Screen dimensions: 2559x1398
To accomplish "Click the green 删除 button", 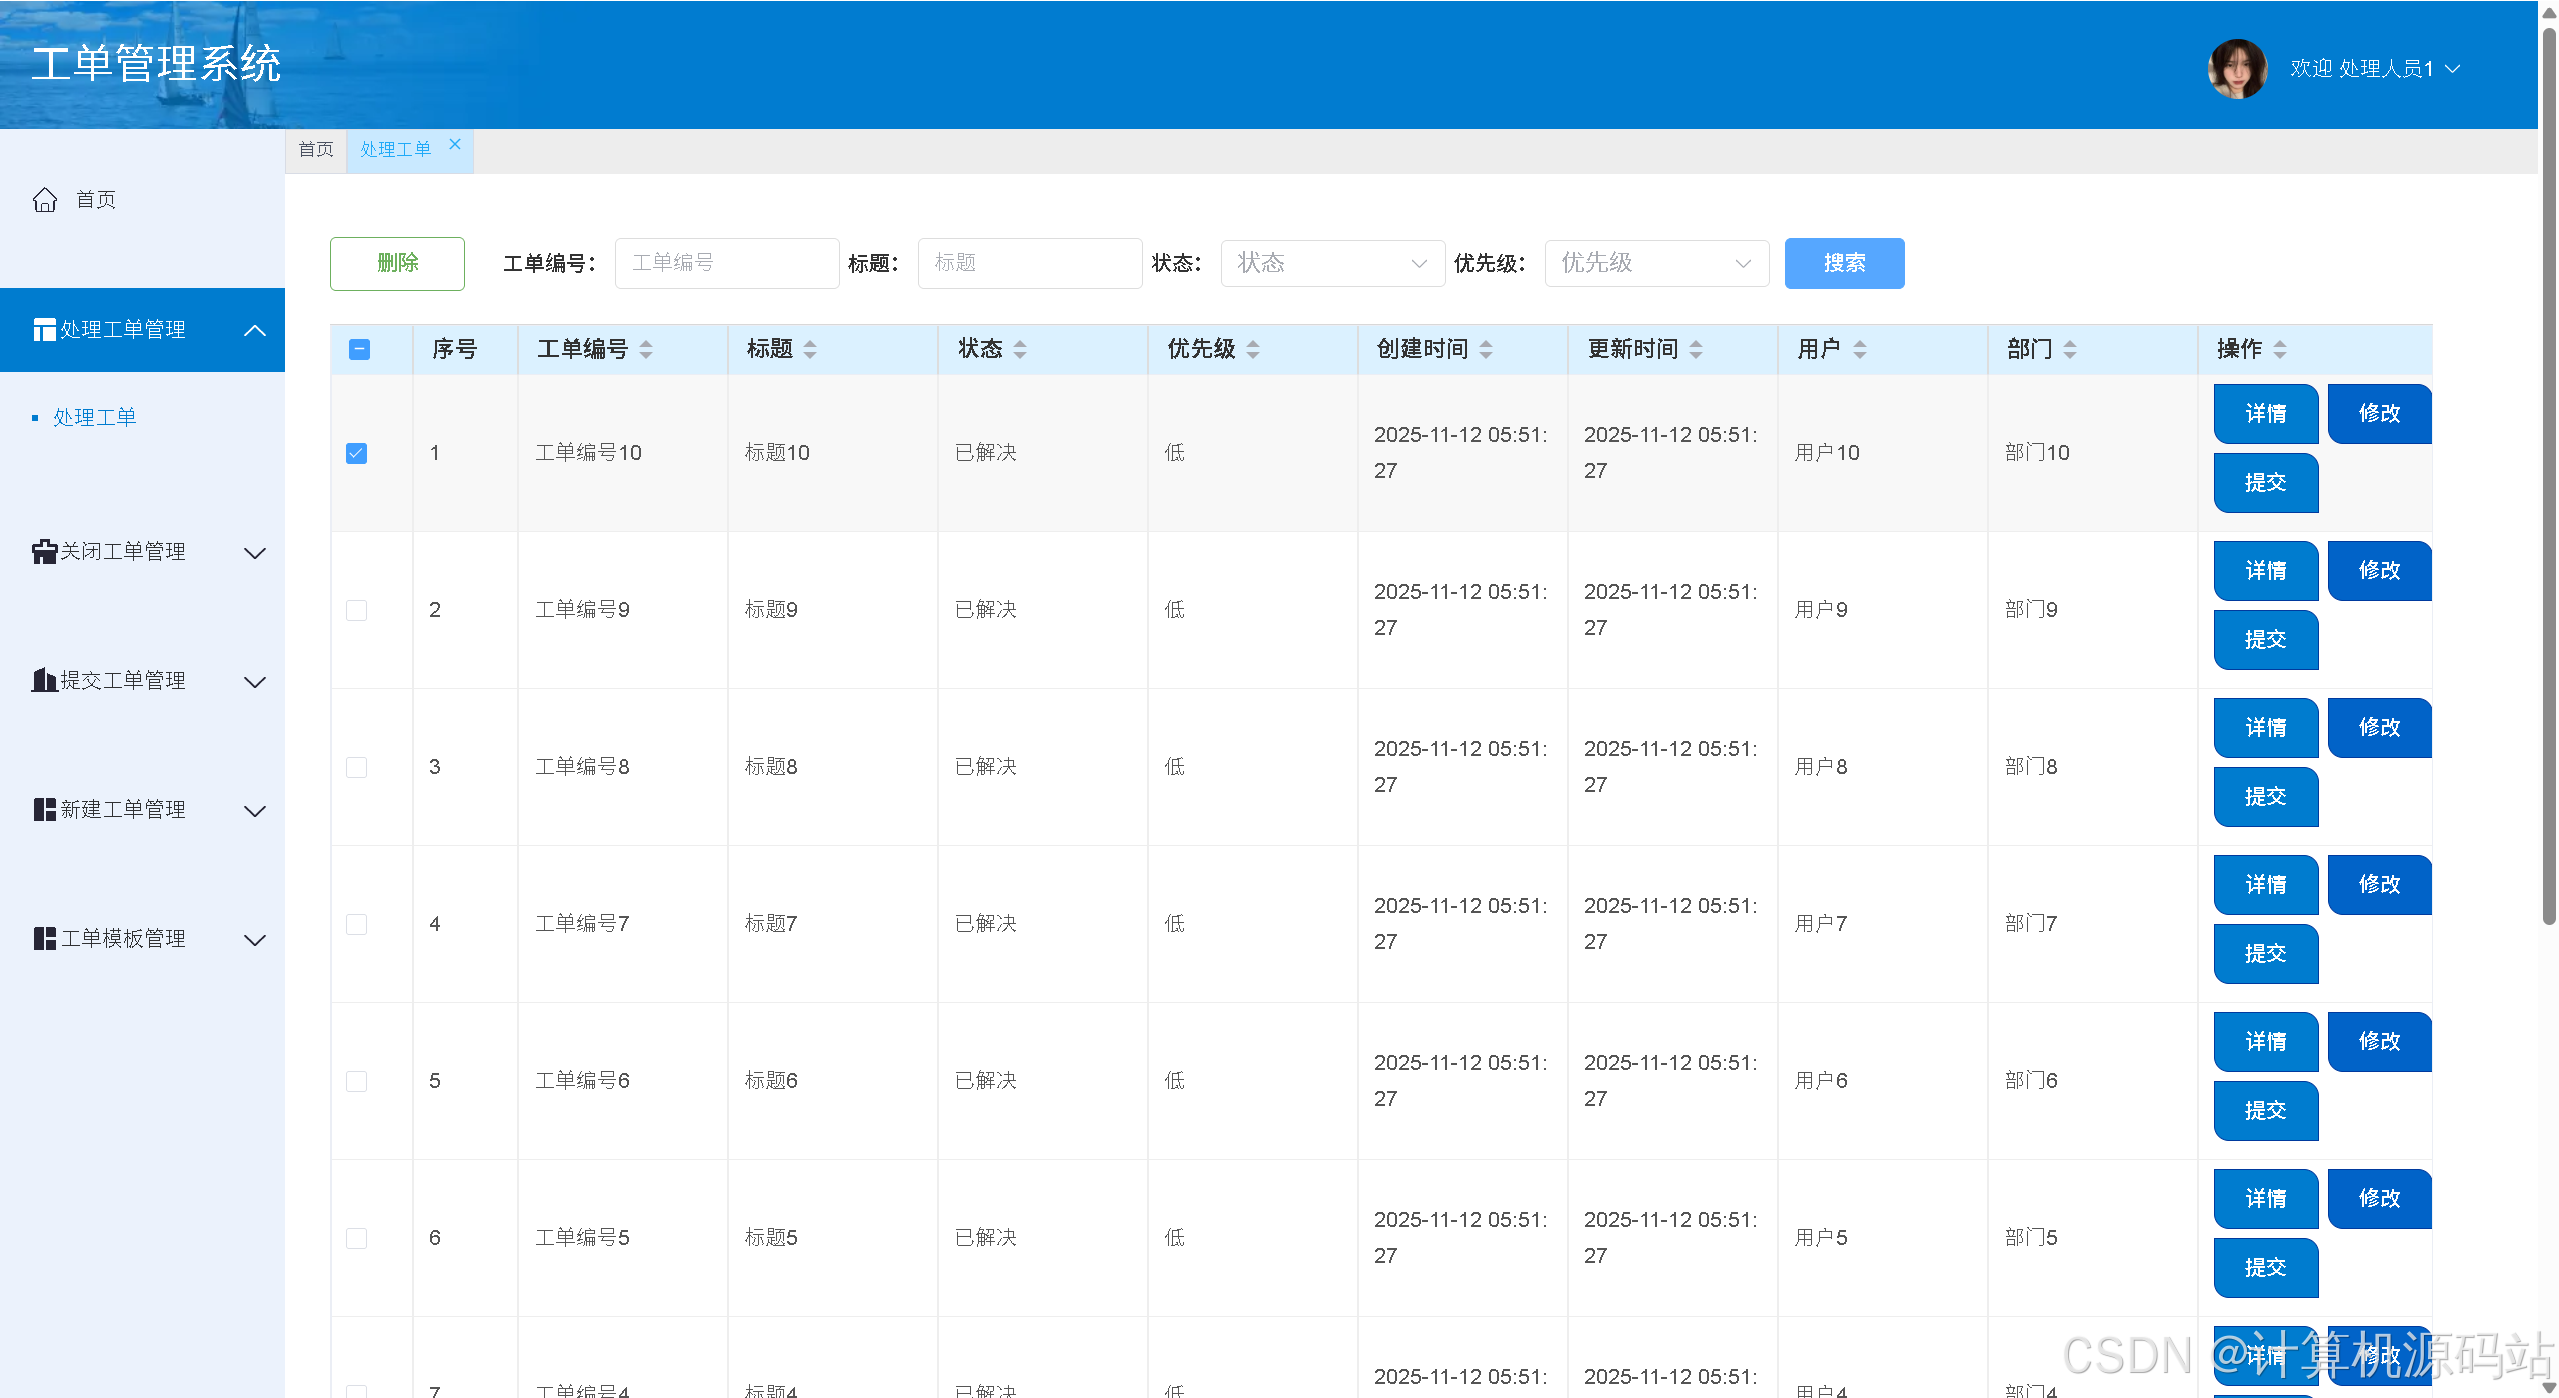I will (x=397, y=263).
